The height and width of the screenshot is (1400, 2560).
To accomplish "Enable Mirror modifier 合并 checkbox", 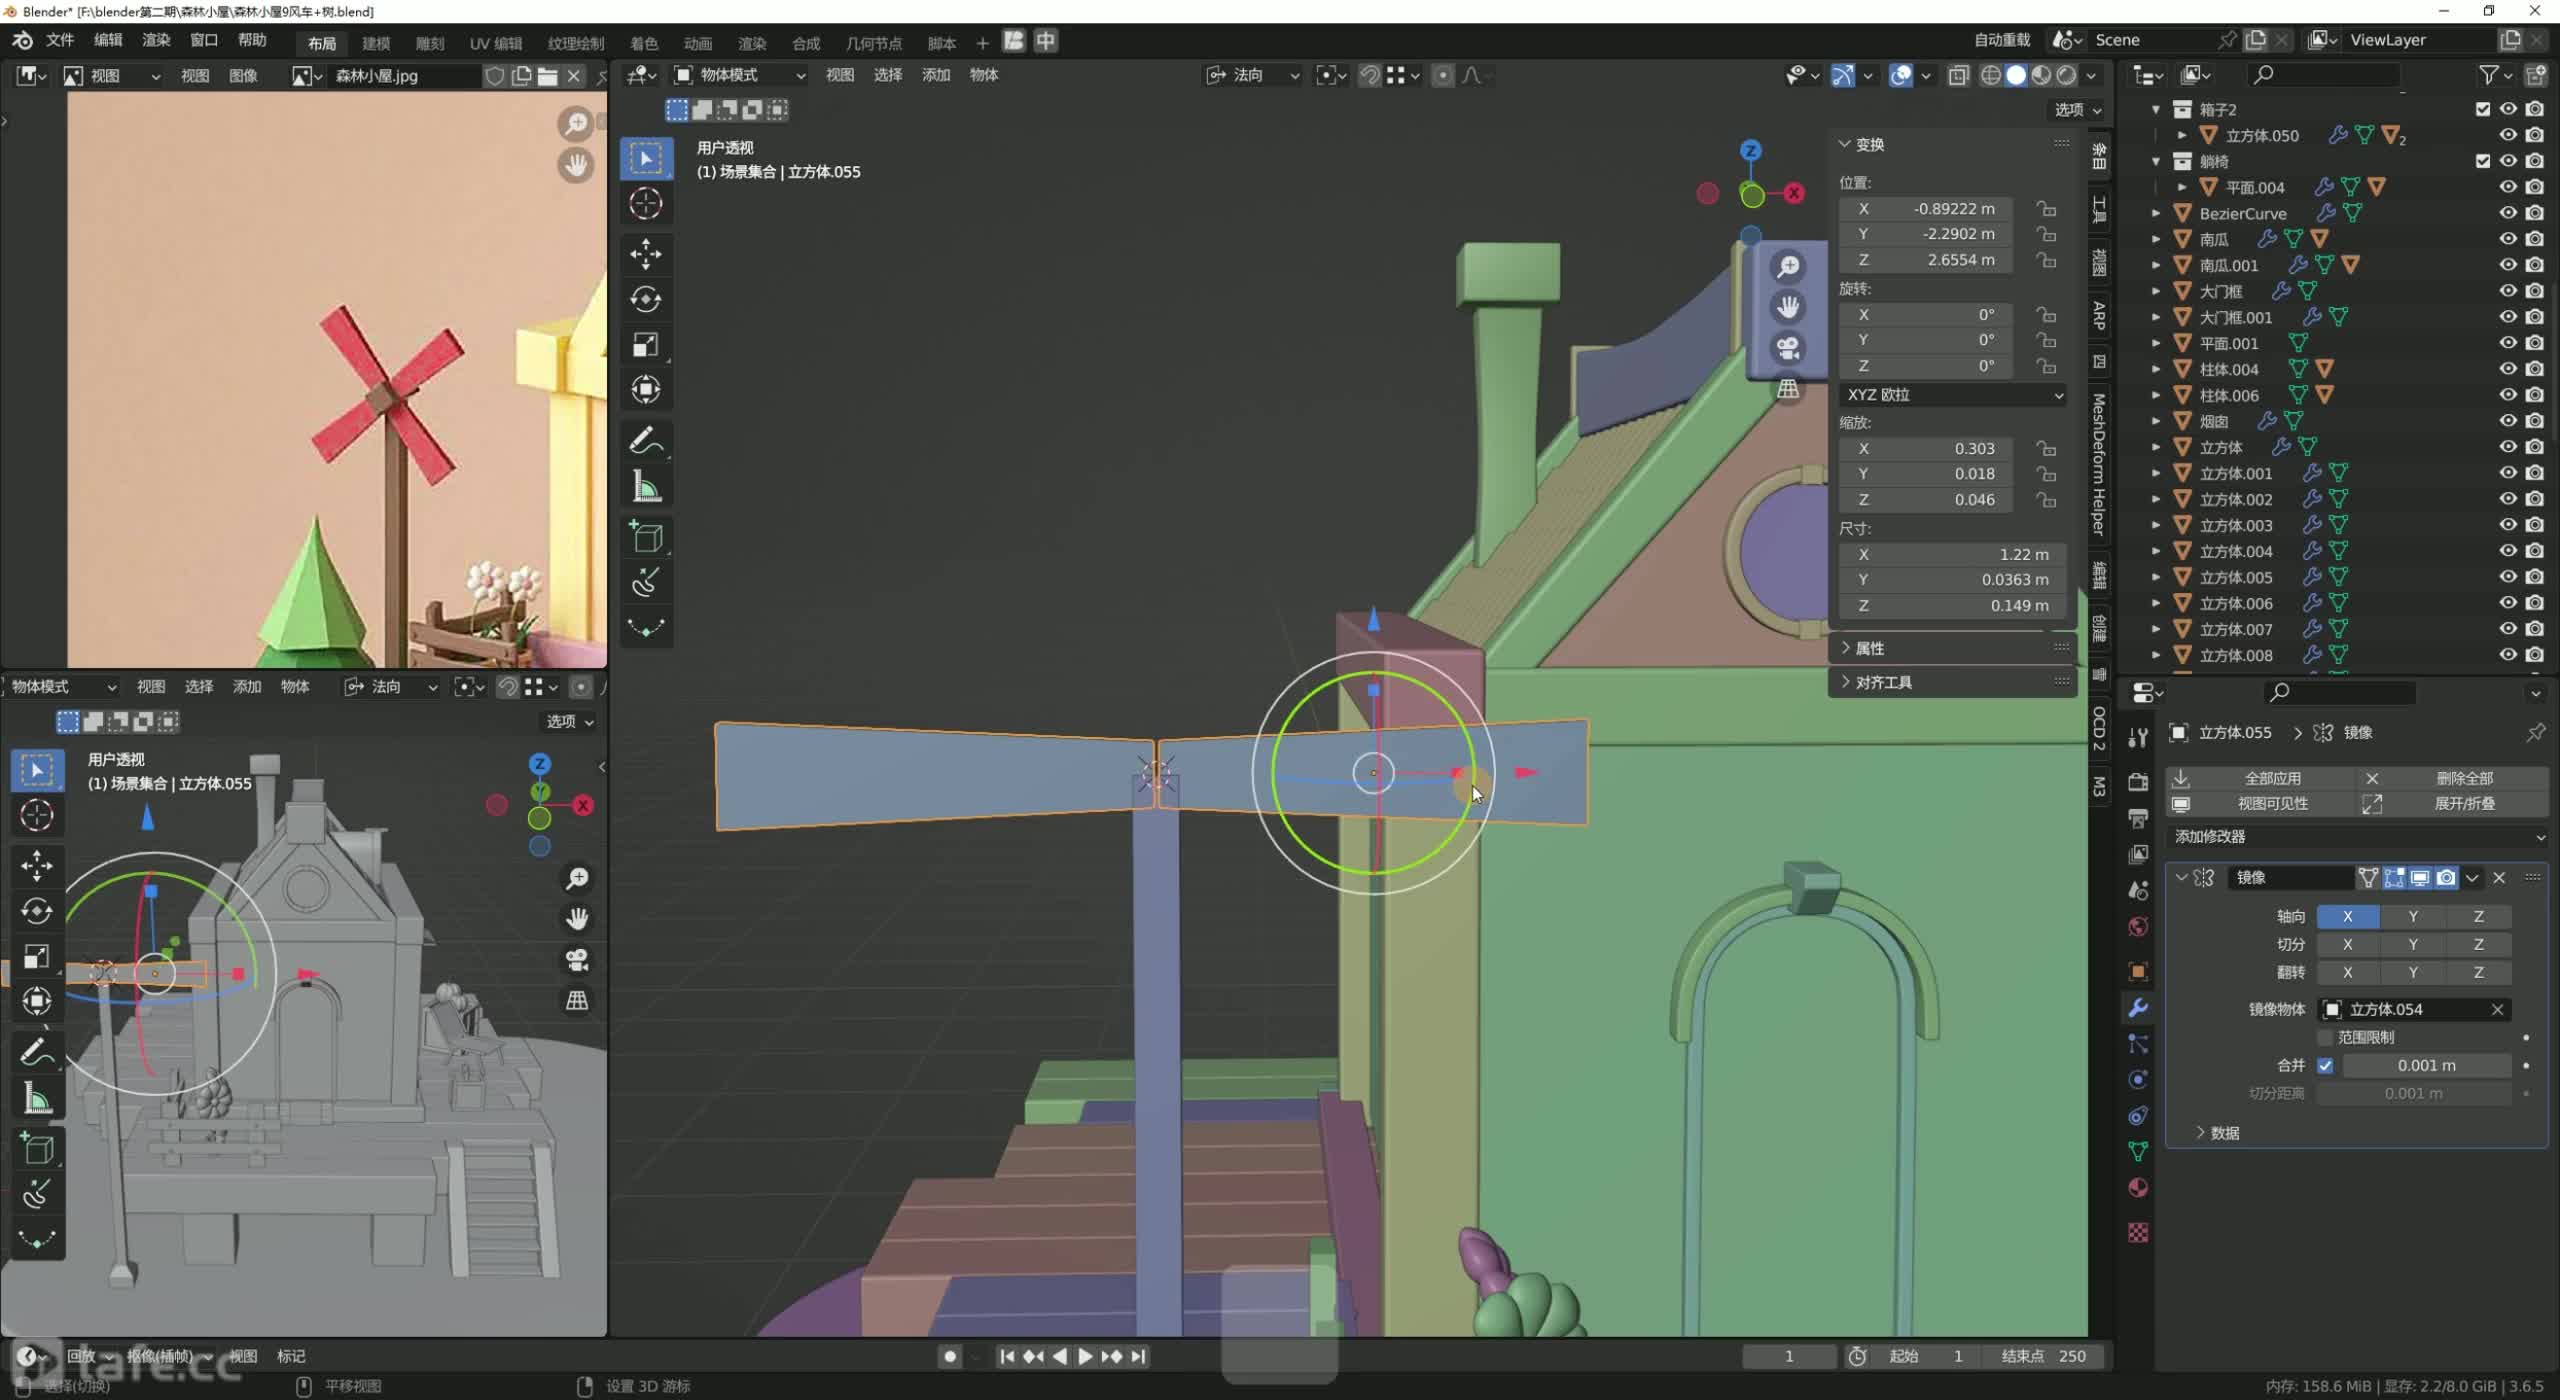I will click(2324, 1064).
